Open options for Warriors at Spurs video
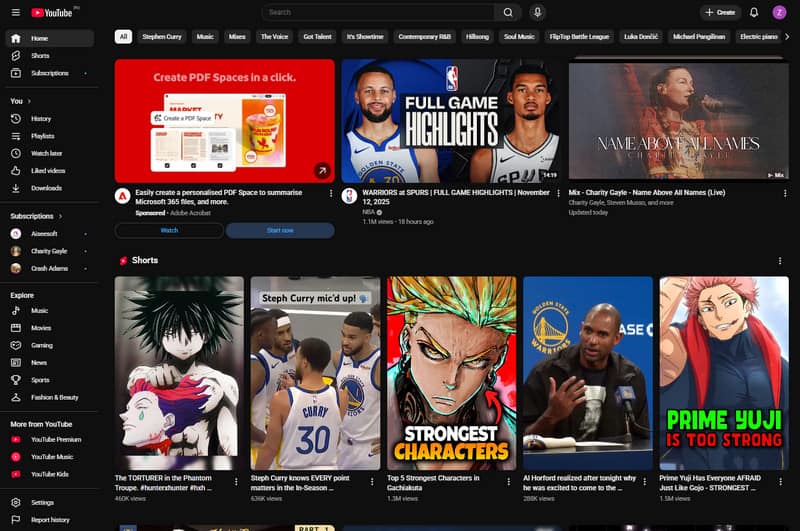This screenshot has width=800, height=531. coord(558,193)
